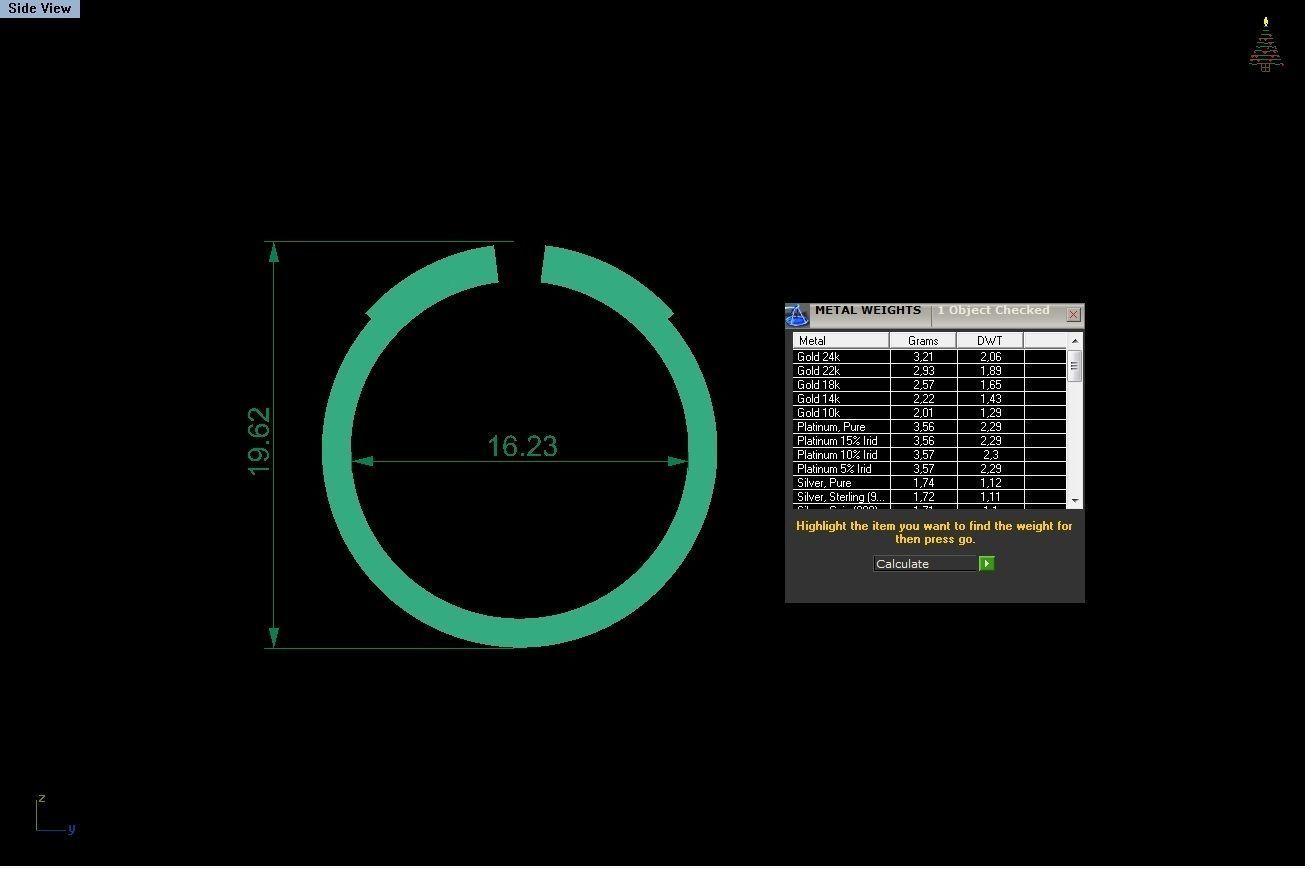
Task: Close the Metal Weights panel
Action: point(1073,315)
